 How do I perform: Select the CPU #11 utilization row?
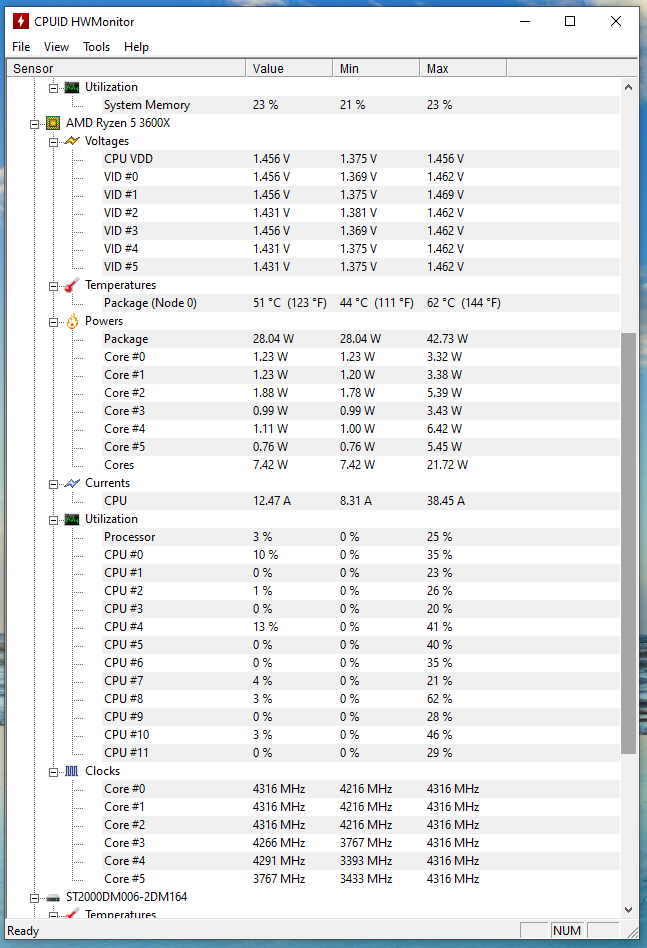(361, 753)
